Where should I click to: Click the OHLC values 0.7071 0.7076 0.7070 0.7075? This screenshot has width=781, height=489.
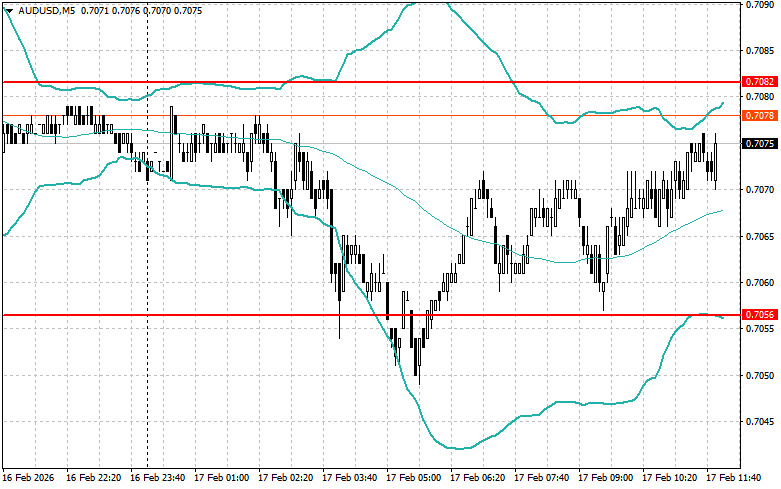click(x=141, y=10)
